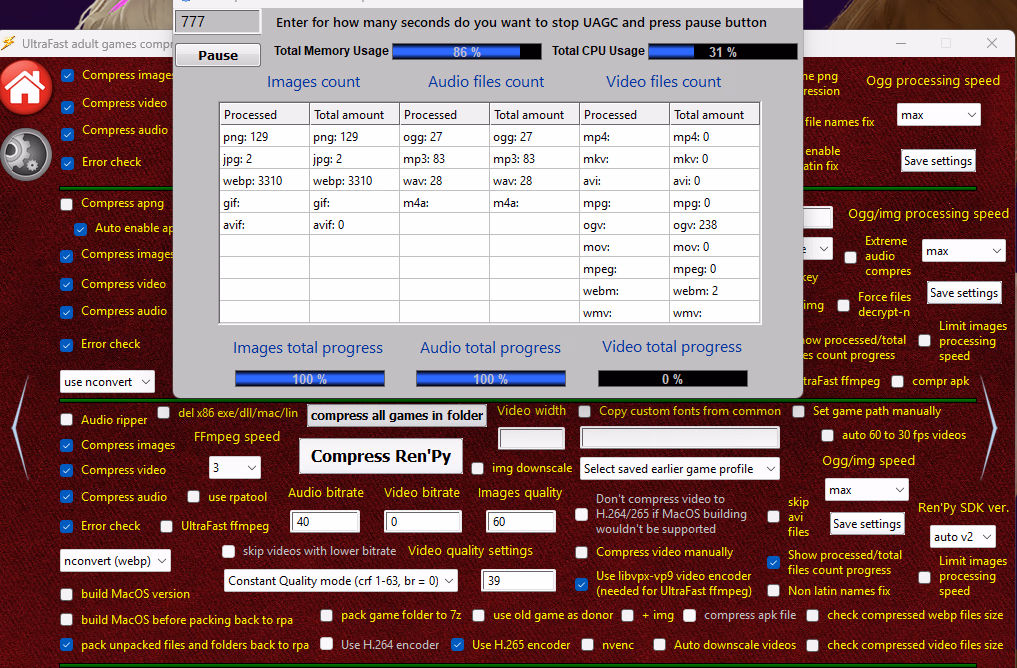Toggle the img downscale checkbox
1017x668 pixels.
pyautogui.click(x=478, y=468)
